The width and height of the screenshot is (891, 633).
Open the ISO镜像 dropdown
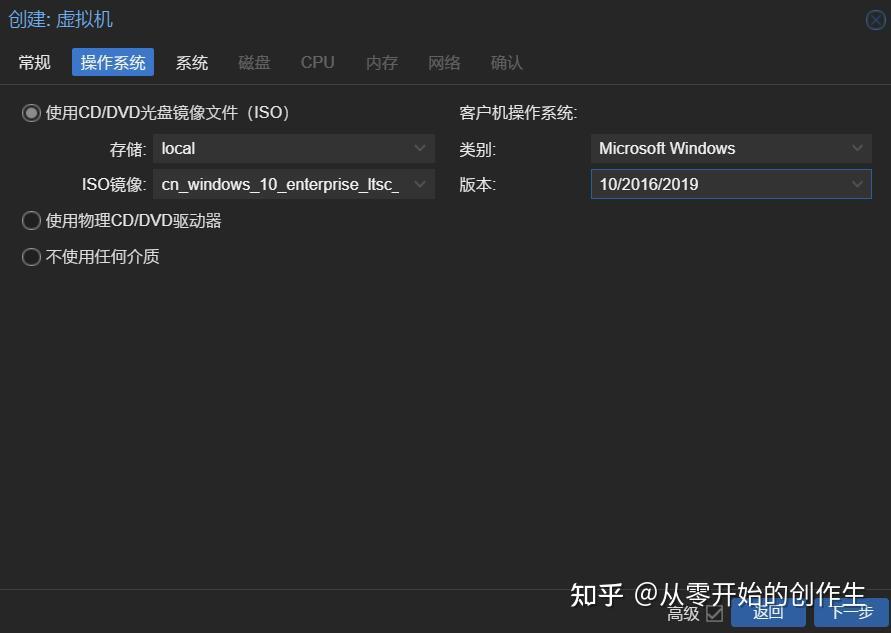pyautogui.click(x=294, y=184)
